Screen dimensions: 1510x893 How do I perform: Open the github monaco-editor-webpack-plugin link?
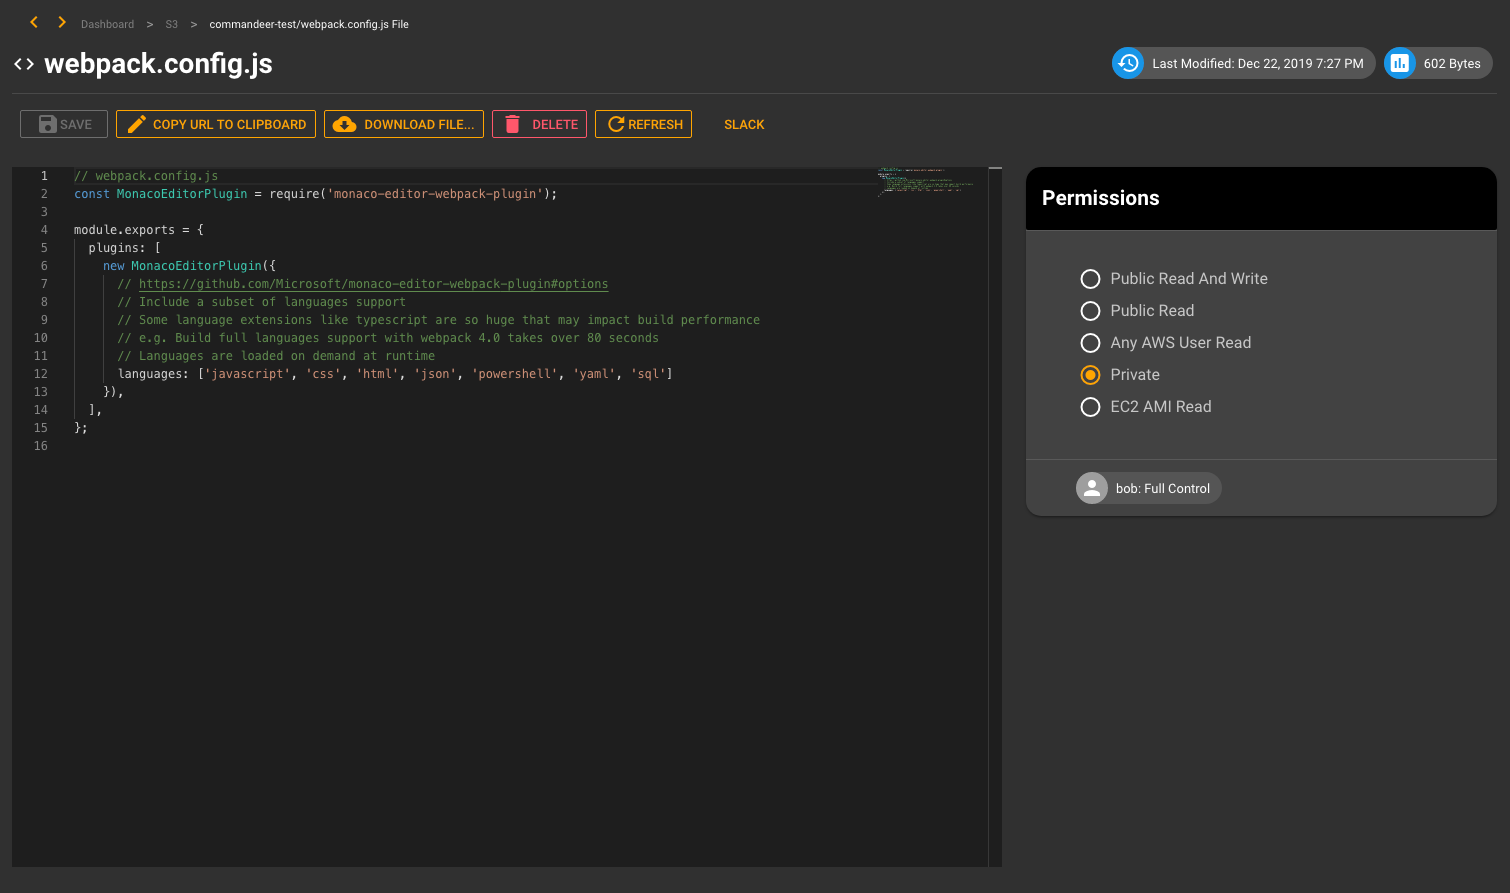(x=373, y=284)
